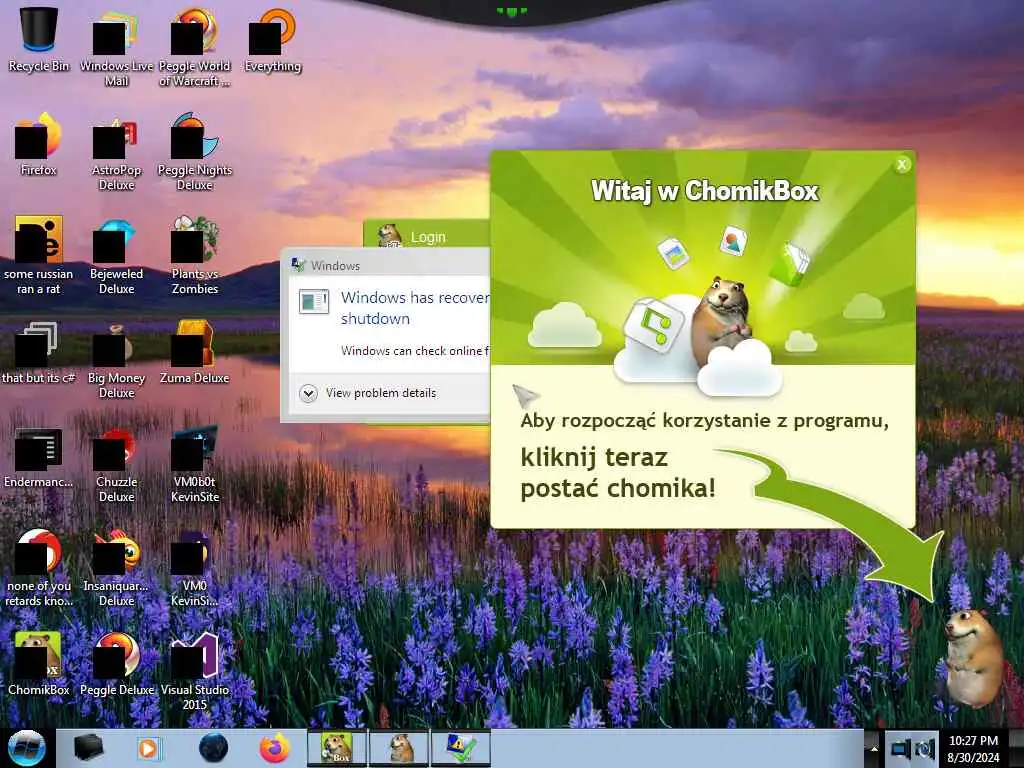Image resolution: width=1024 pixels, height=768 pixels.
Task: Show hidden system tray icons arrow
Action: pos(873,748)
